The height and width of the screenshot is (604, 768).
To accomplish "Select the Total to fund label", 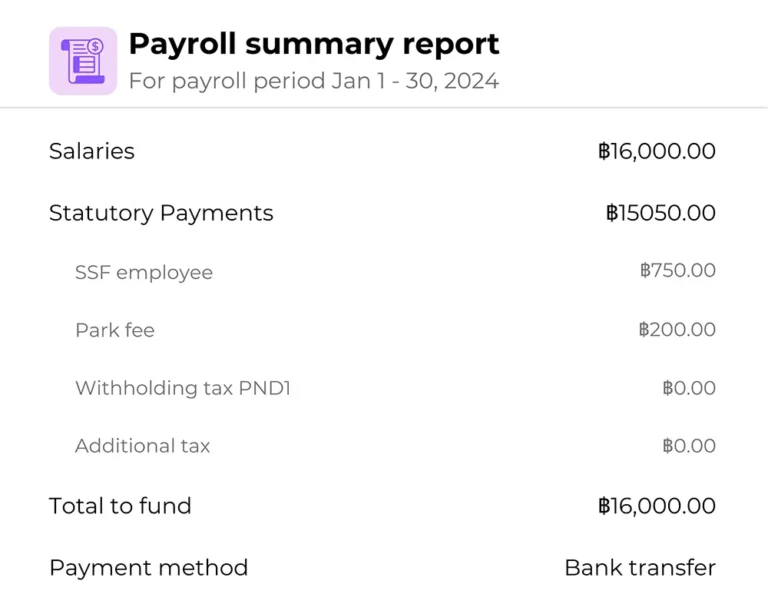I will tap(120, 506).
